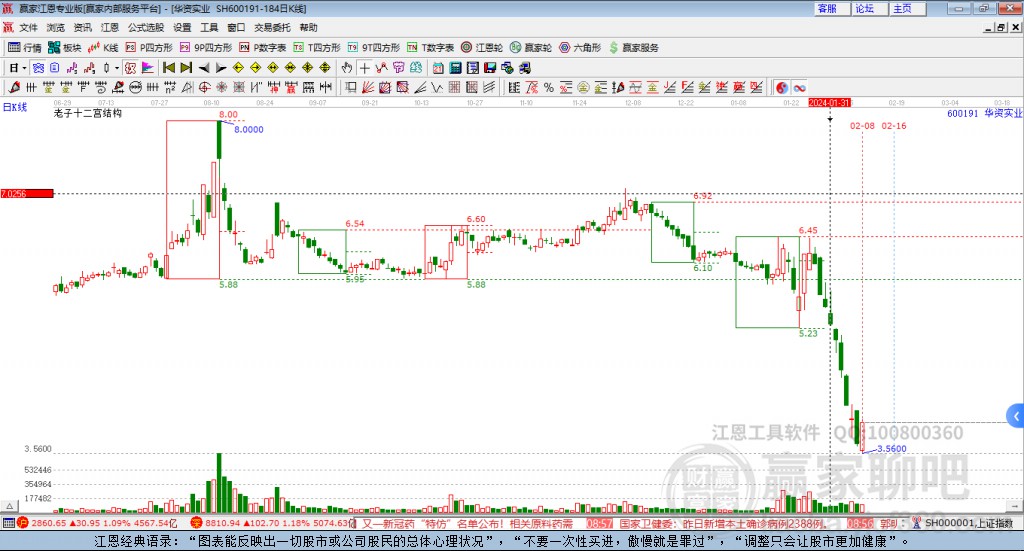
Task: Open the 六角形 hexagon tool
Action: click(x=580, y=48)
